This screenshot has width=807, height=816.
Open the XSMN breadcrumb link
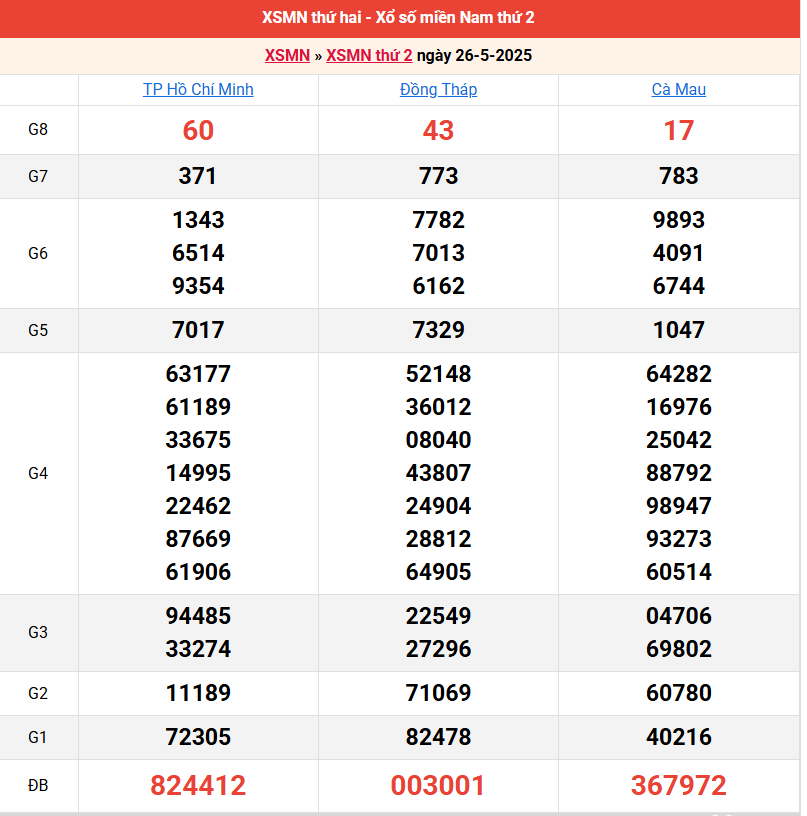287,55
